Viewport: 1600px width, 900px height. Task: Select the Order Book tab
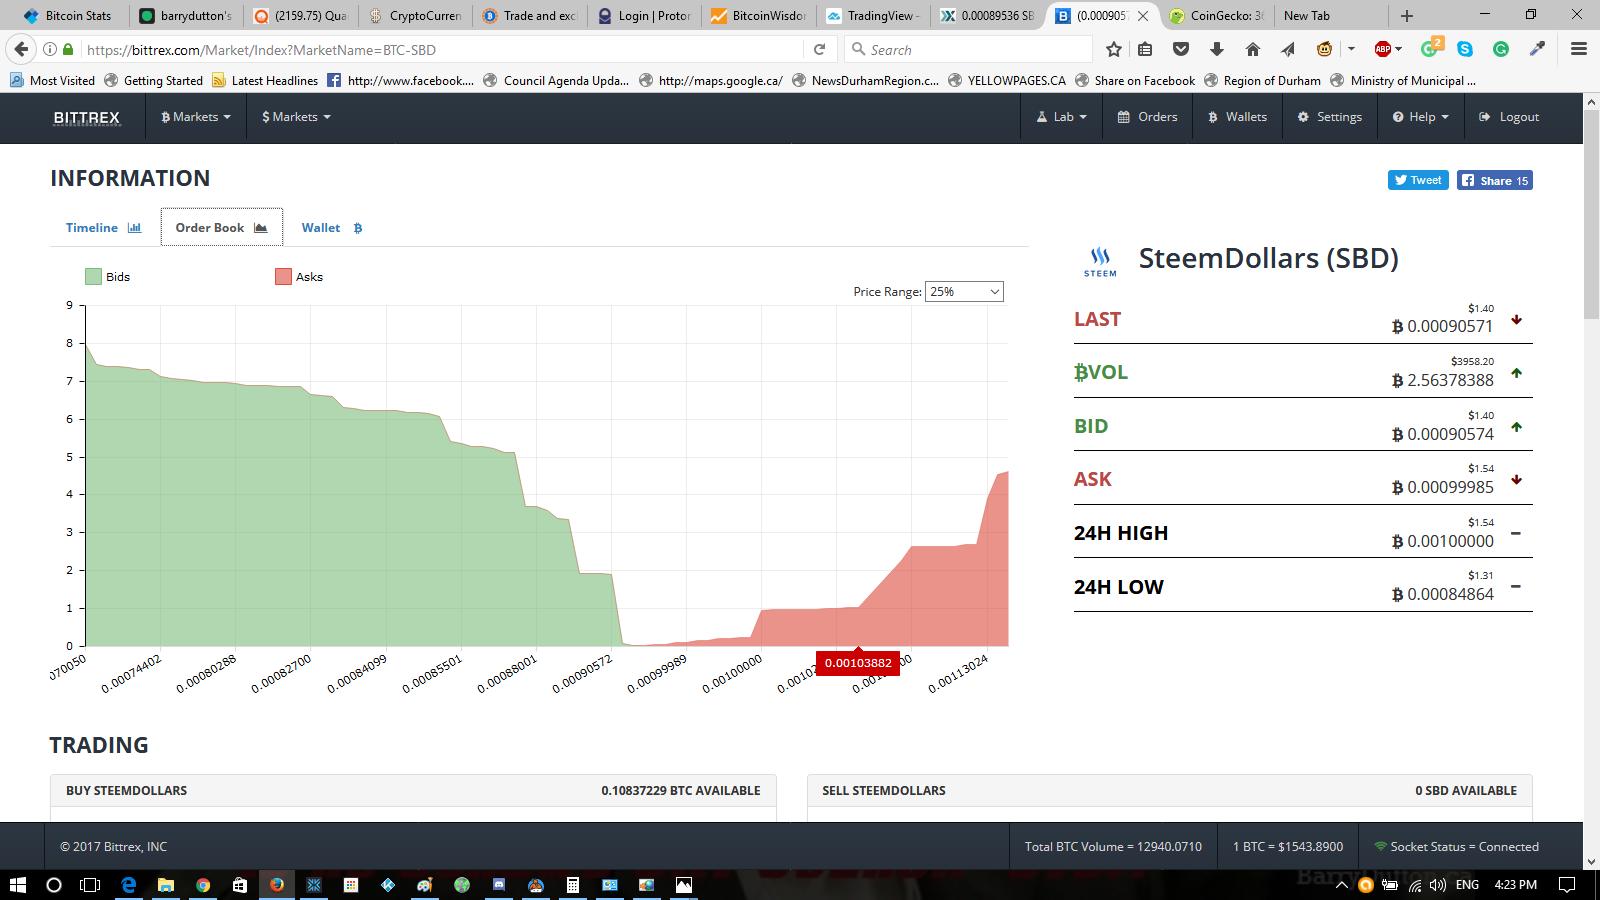pyautogui.click(x=222, y=228)
